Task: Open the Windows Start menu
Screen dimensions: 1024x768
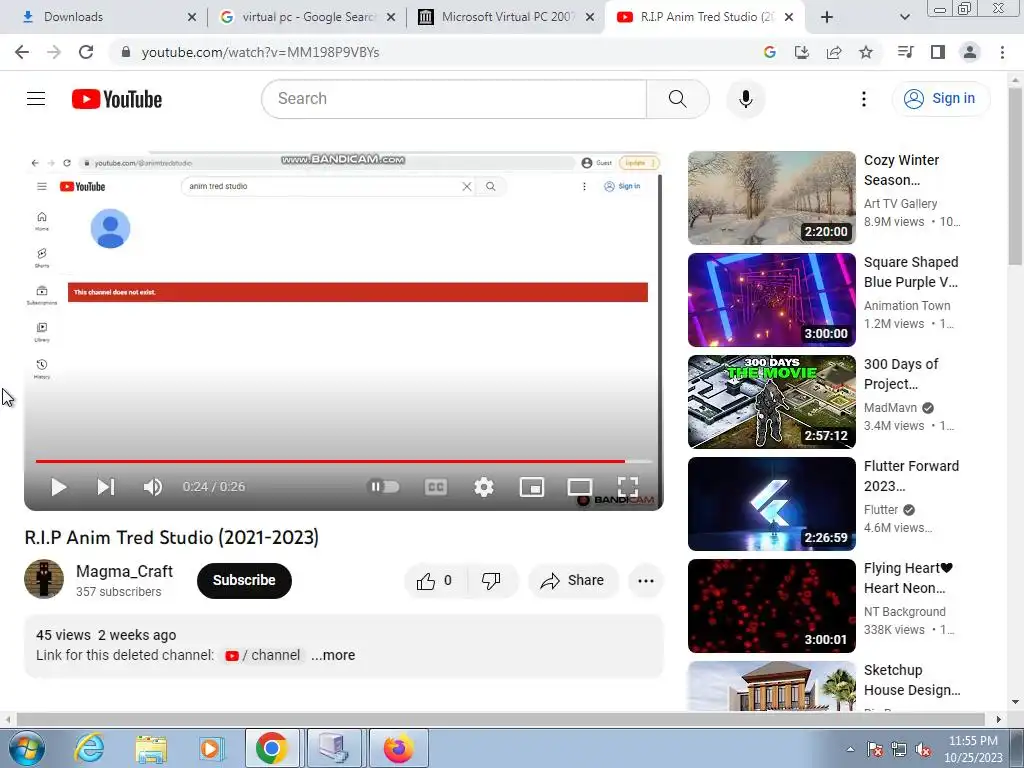Action: pos(27,748)
